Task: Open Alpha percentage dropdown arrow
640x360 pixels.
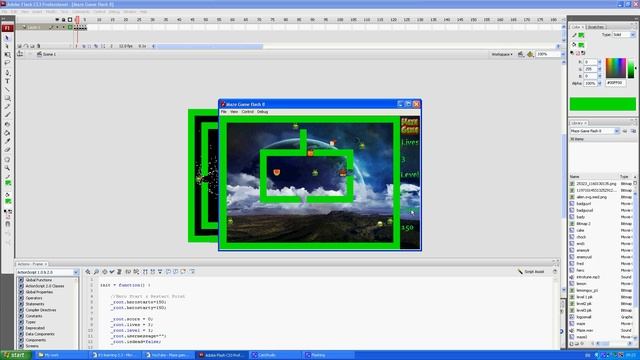Action: point(600,83)
